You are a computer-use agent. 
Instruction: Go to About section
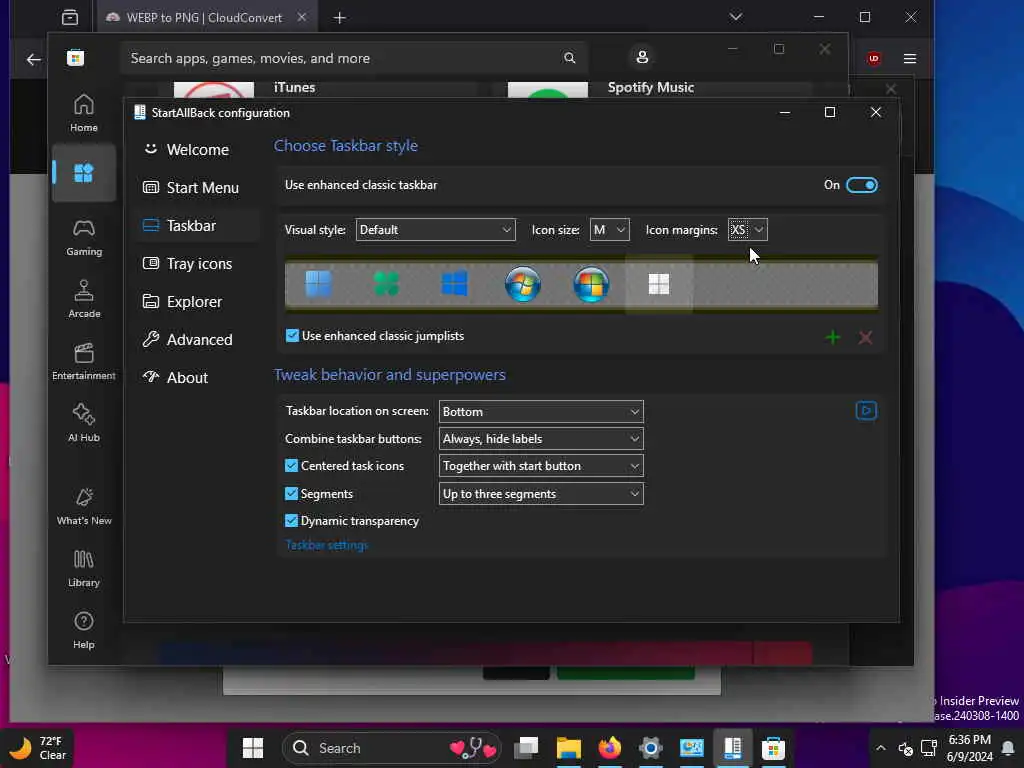pyautogui.click(x=198, y=377)
